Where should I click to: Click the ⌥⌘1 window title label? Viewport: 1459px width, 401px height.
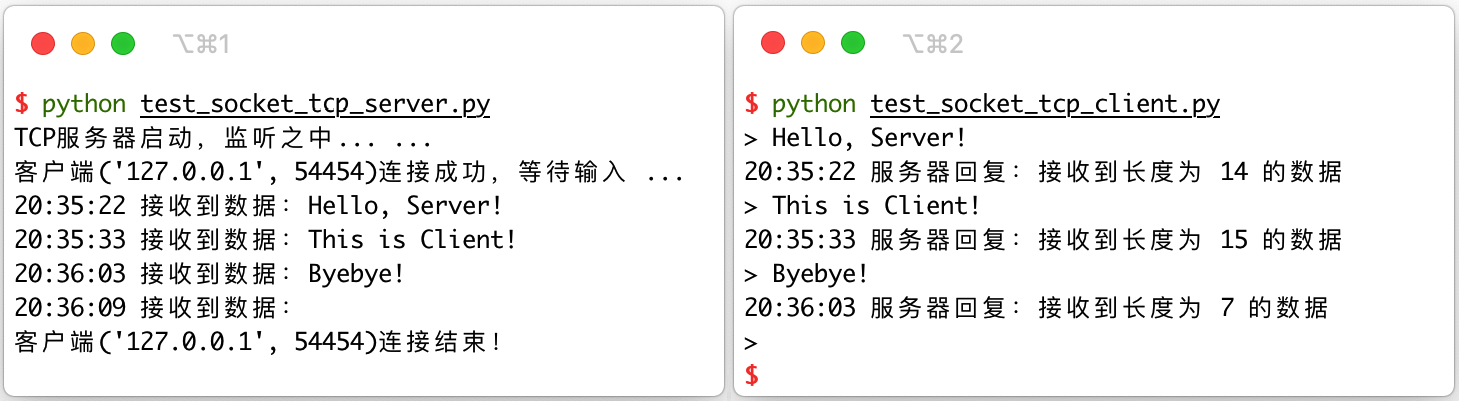point(200,44)
